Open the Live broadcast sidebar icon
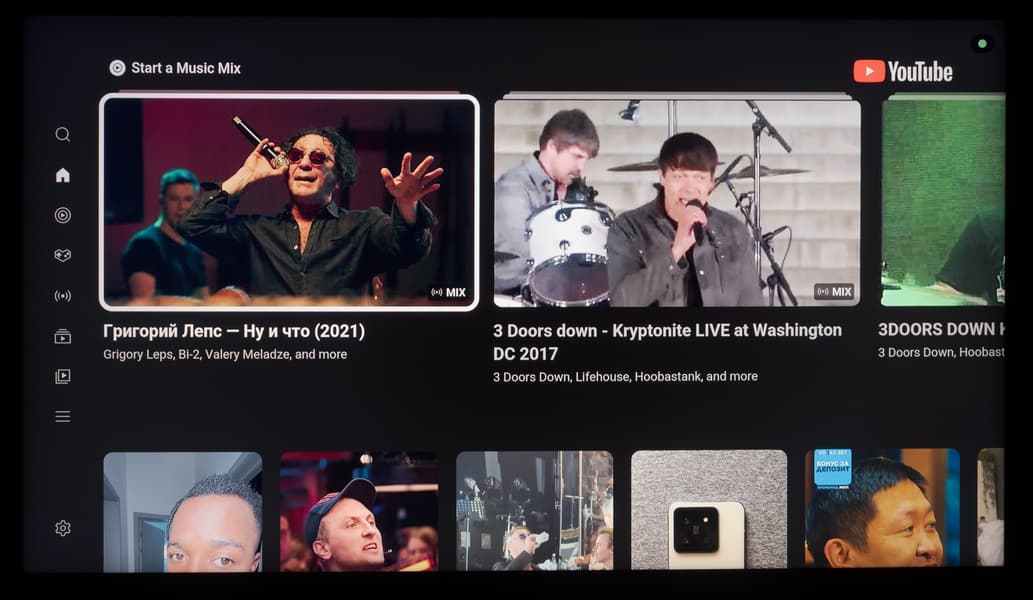The width and height of the screenshot is (1033, 600). click(x=63, y=296)
